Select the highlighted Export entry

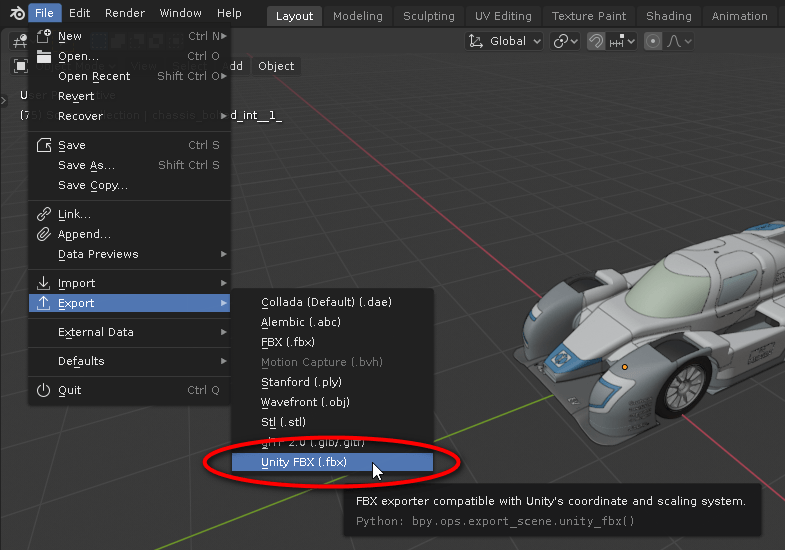[x=130, y=303]
